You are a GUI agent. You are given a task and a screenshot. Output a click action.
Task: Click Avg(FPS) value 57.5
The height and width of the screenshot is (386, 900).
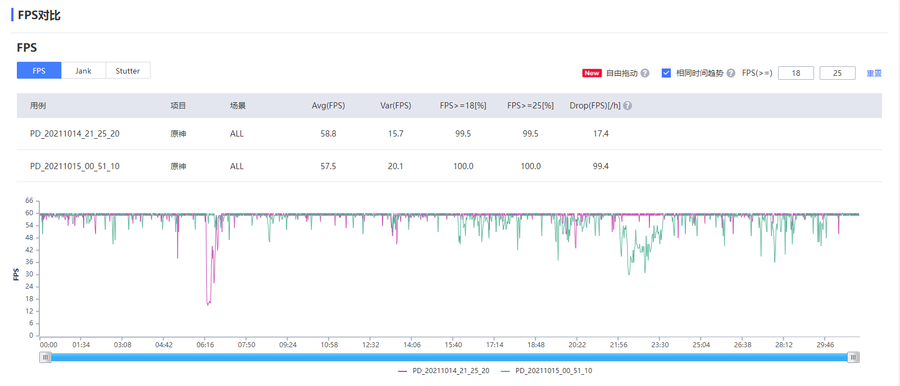(x=329, y=166)
